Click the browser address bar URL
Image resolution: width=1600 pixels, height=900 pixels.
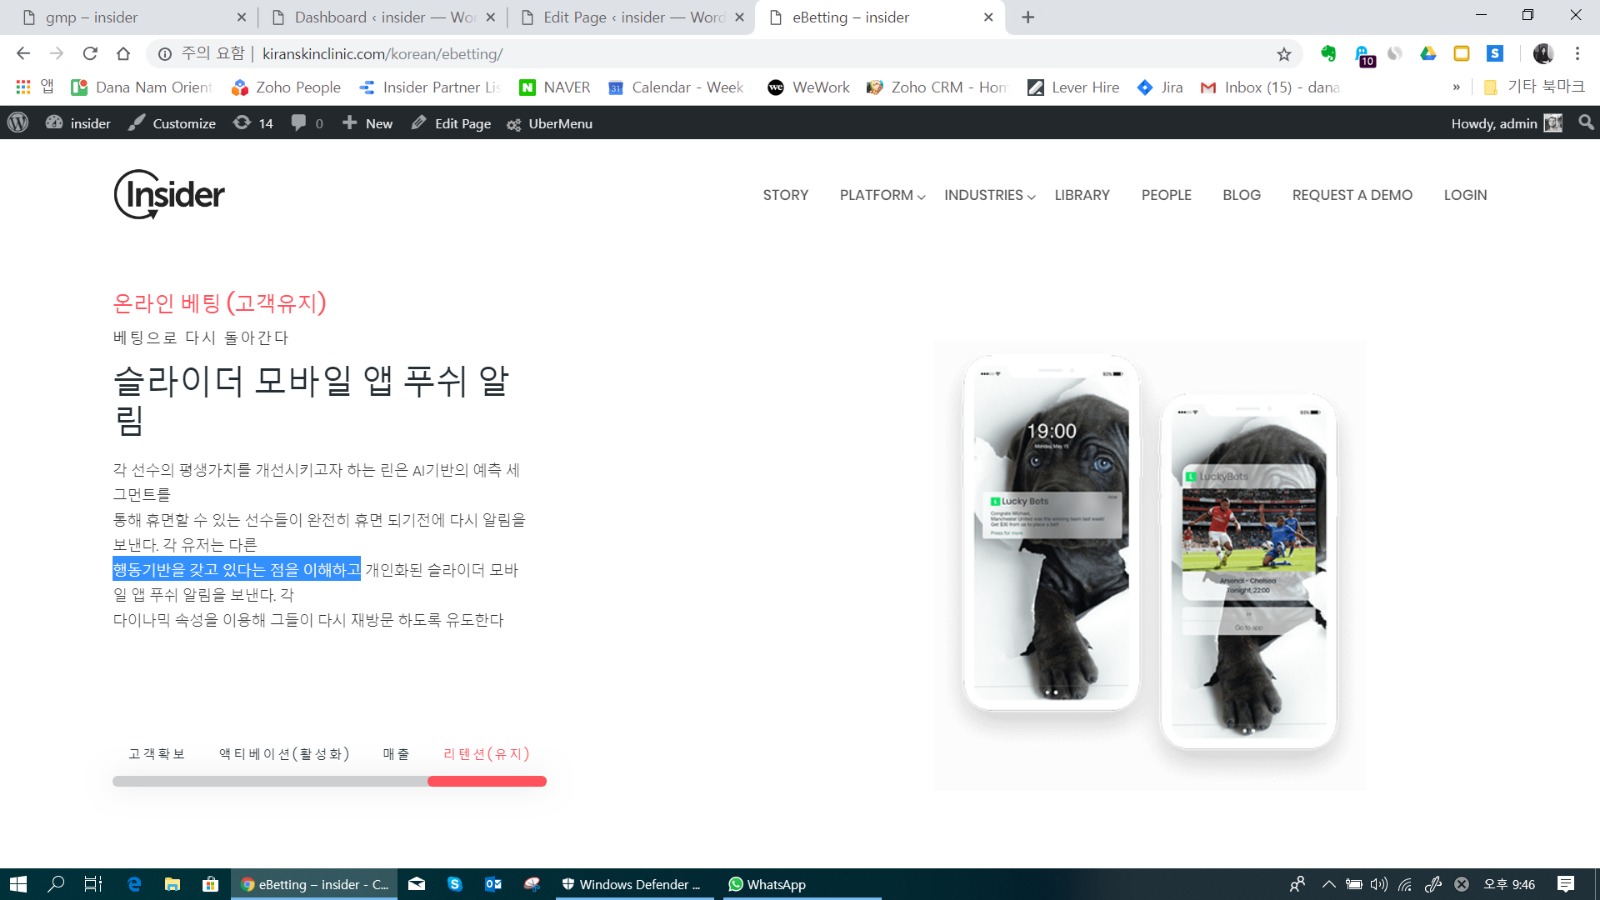[382, 54]
